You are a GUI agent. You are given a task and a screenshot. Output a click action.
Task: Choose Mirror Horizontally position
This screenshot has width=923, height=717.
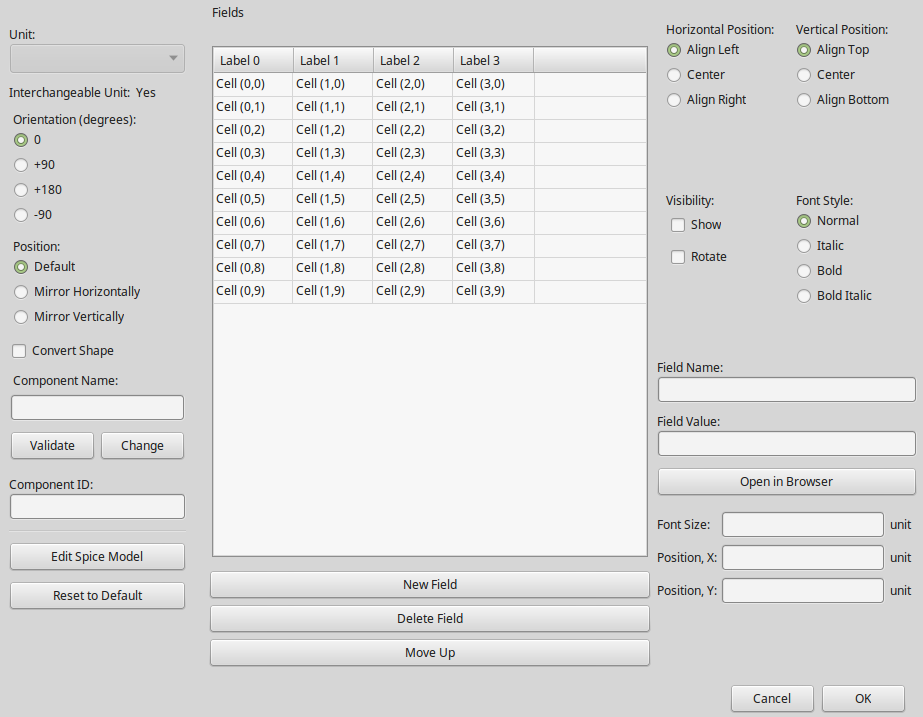[x=21, y=292]
